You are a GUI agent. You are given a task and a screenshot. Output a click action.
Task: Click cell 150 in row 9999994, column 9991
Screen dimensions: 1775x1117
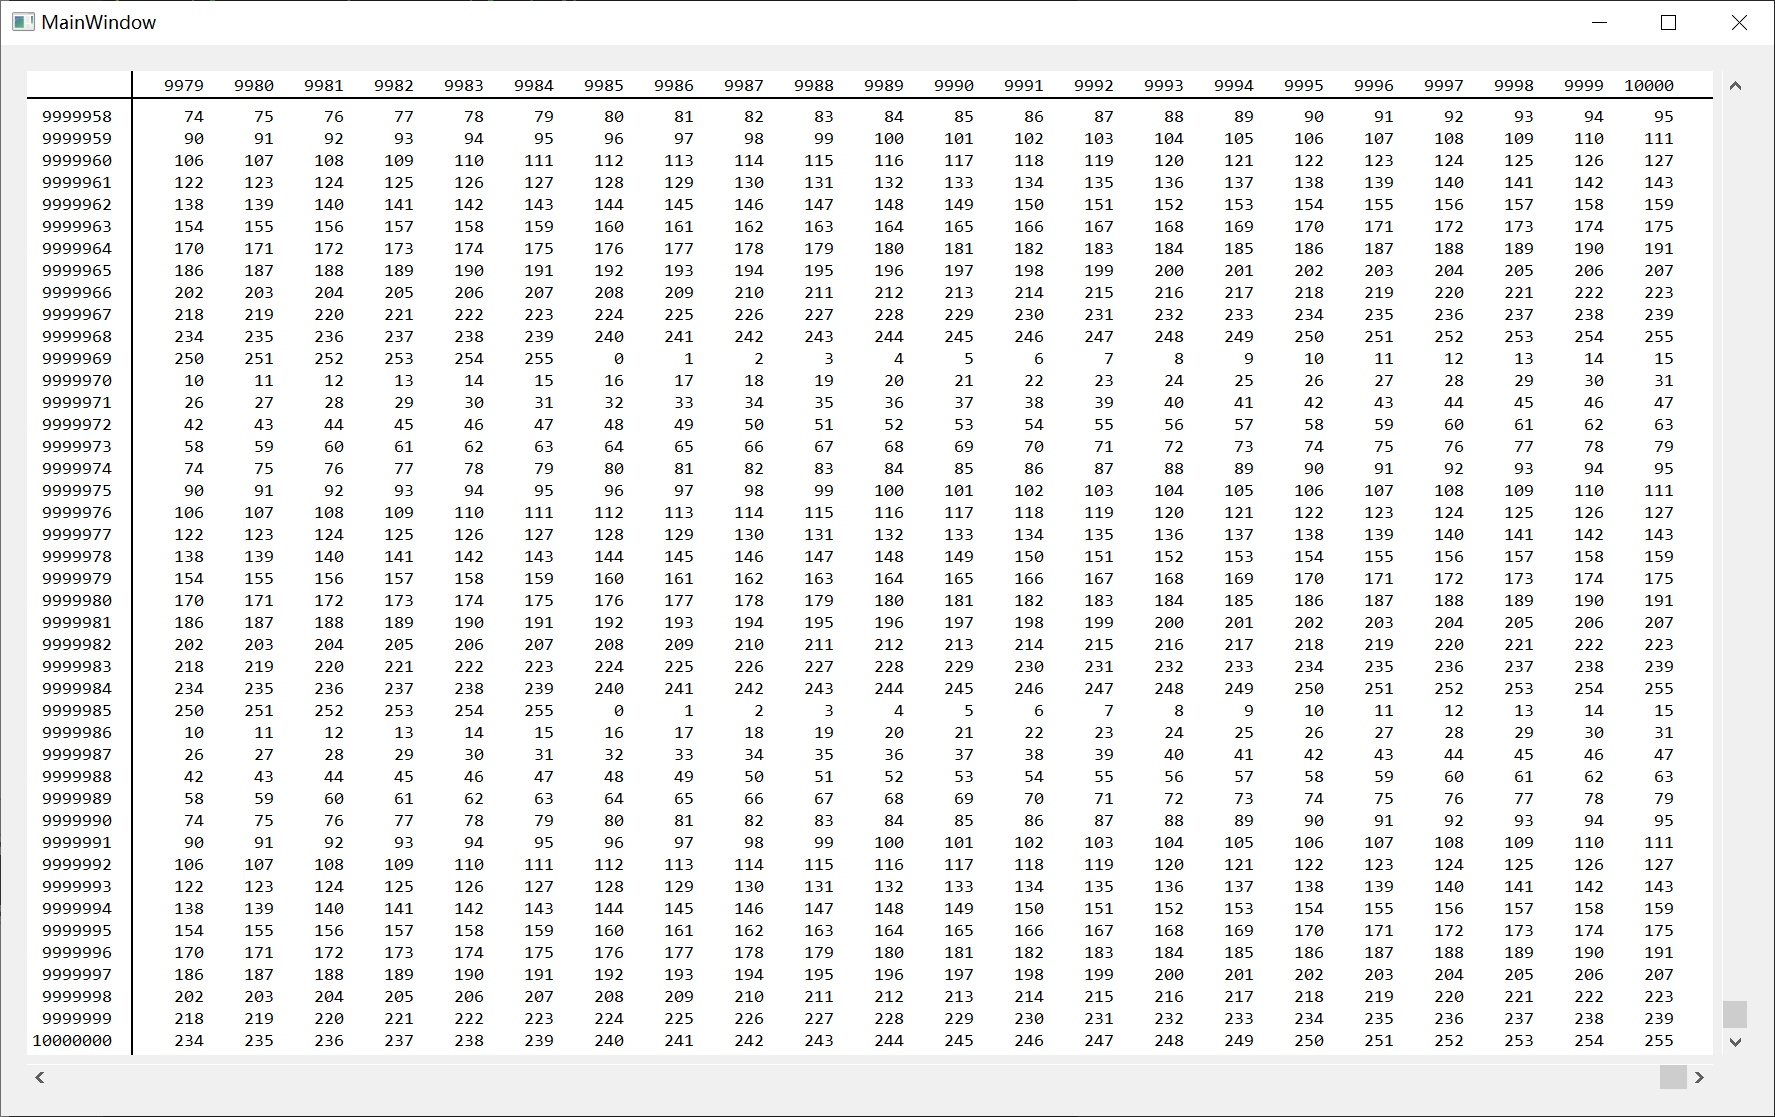(1029, 909)
